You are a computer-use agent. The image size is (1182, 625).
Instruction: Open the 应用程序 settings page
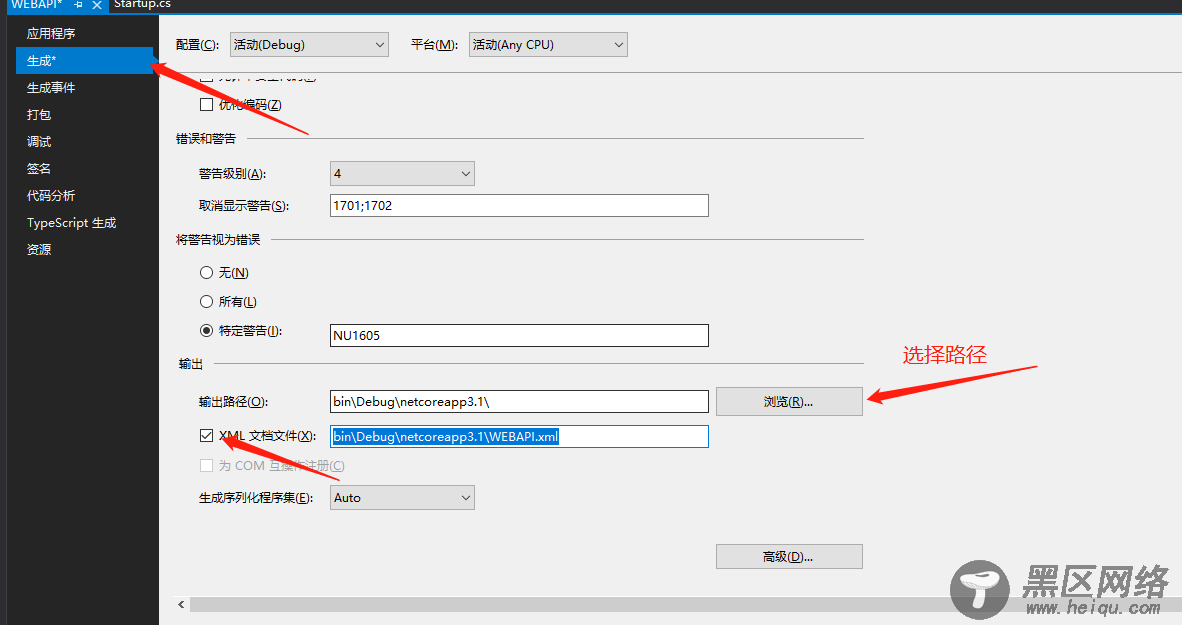tap(51, 33)
